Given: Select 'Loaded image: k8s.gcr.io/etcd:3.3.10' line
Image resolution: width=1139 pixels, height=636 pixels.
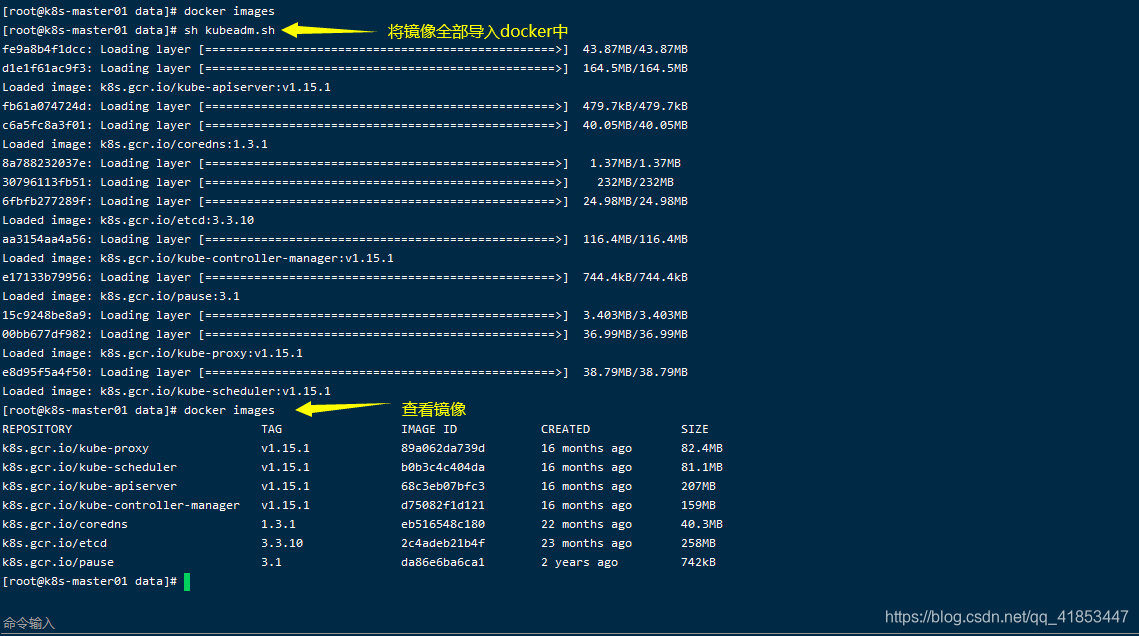Looking at the screenshot, I should pos(128,220).
